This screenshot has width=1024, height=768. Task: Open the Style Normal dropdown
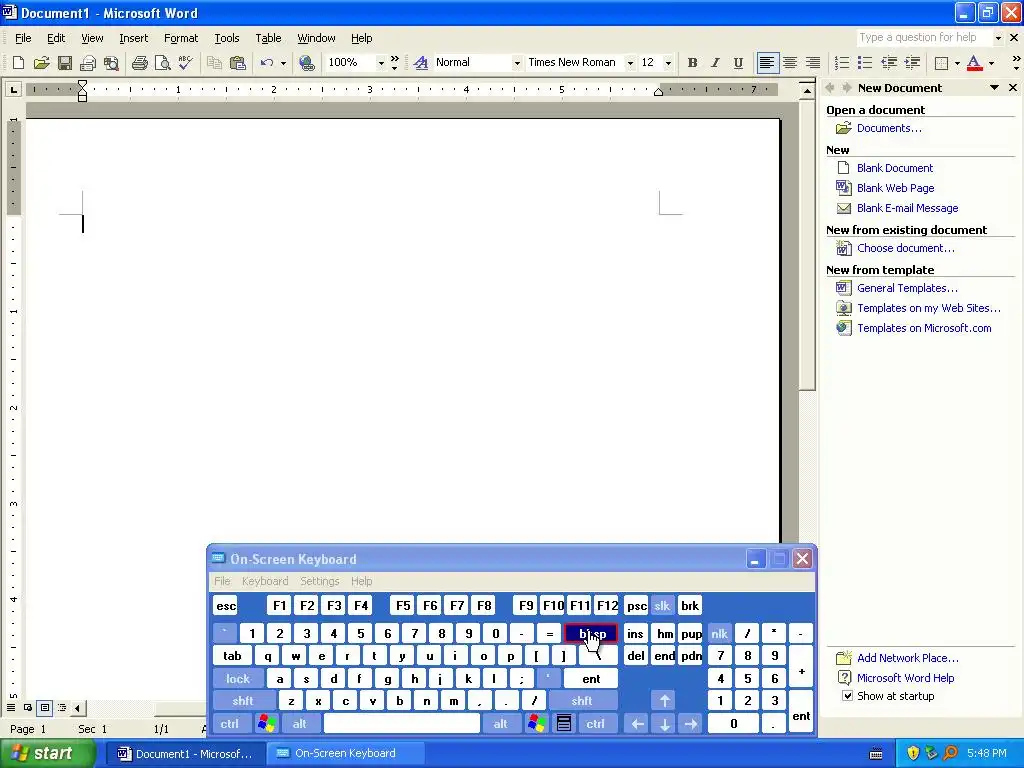[517, 63]
